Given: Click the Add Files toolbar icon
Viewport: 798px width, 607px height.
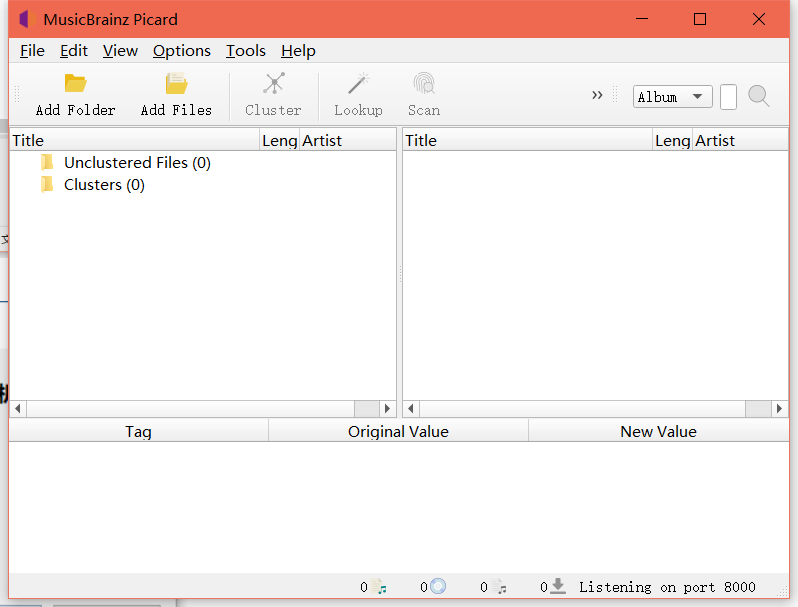Looking at the screenshot, I should coord(176,83).
